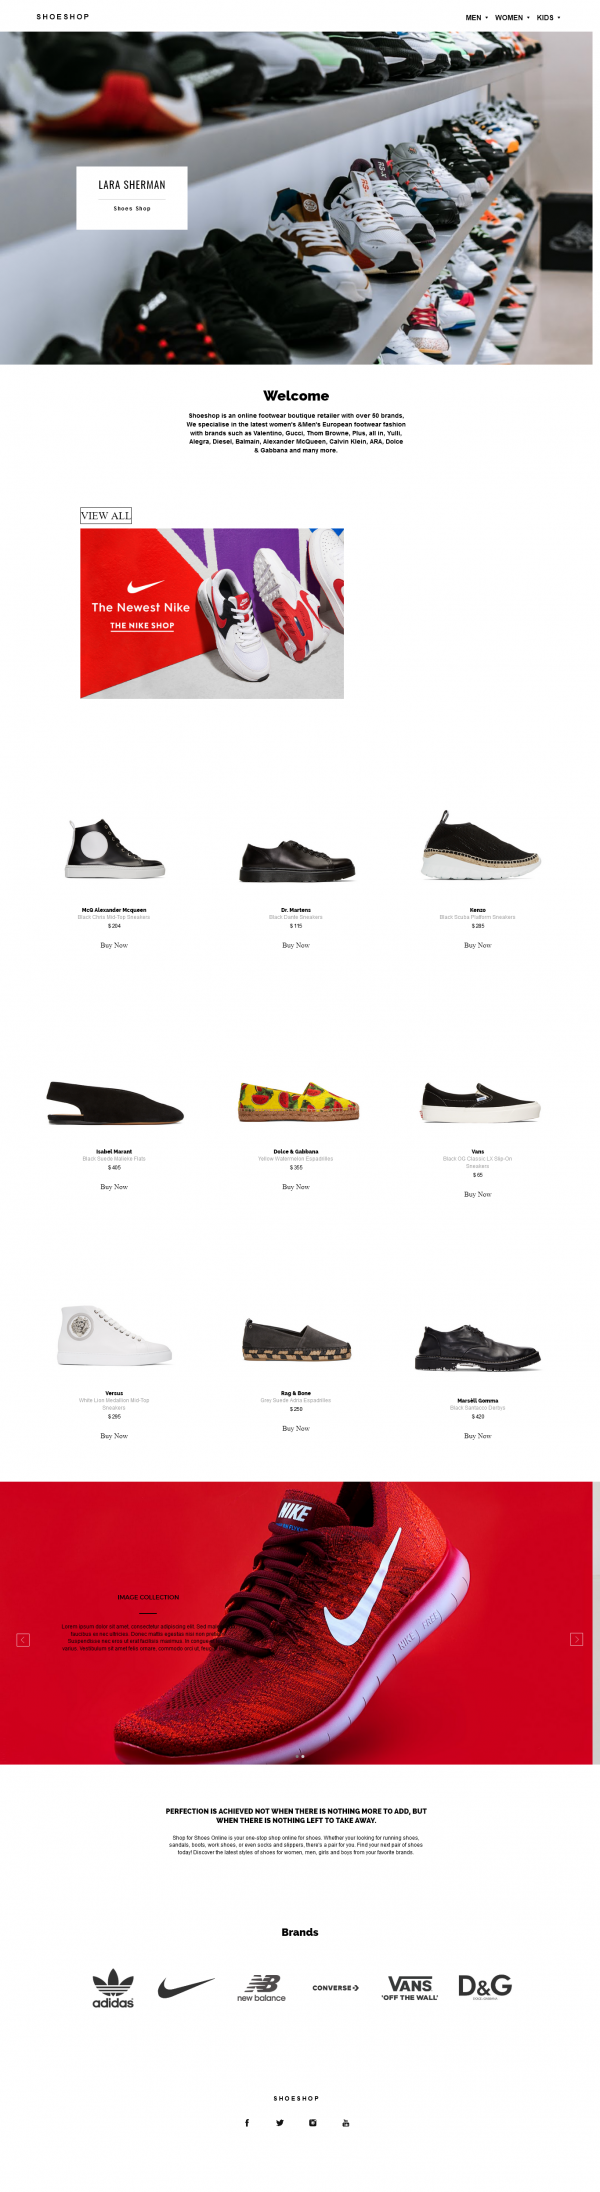600x2192 pixels.
Task: Click the VIEW ALL button
Action: [106, 516]
